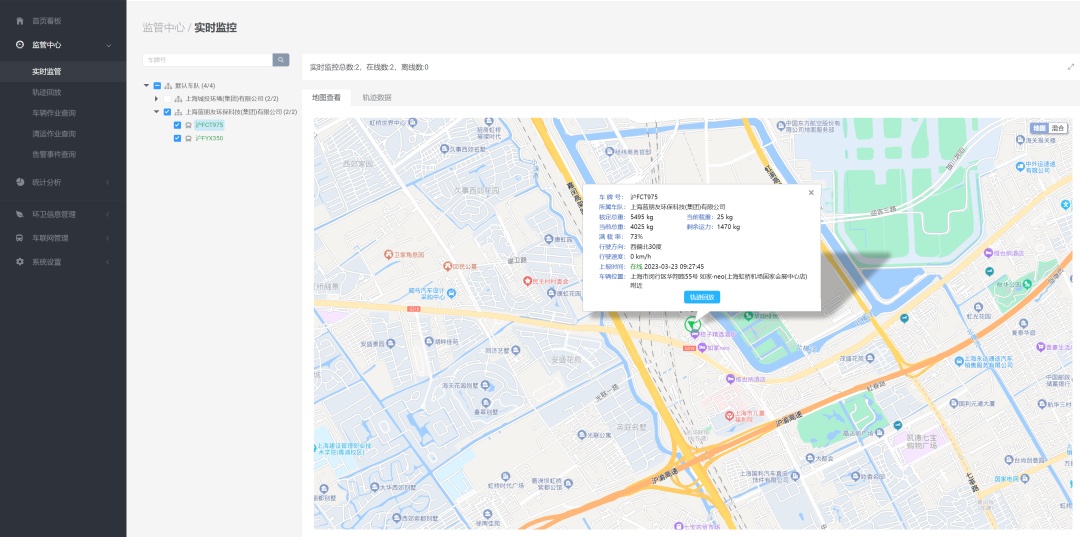Click the green vehicle marker on map
Viewport: 1080px width, 537px height.
(x=690, y=324)
